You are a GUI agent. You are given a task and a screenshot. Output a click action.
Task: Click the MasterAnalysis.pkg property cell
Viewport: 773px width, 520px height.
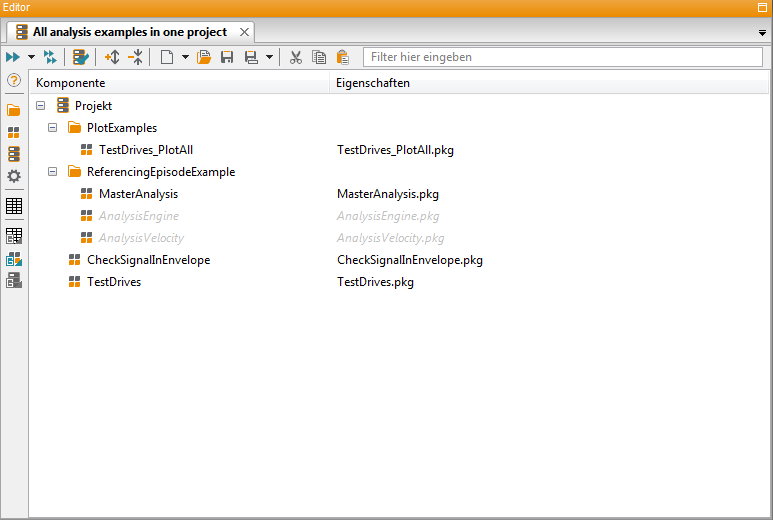388,194
